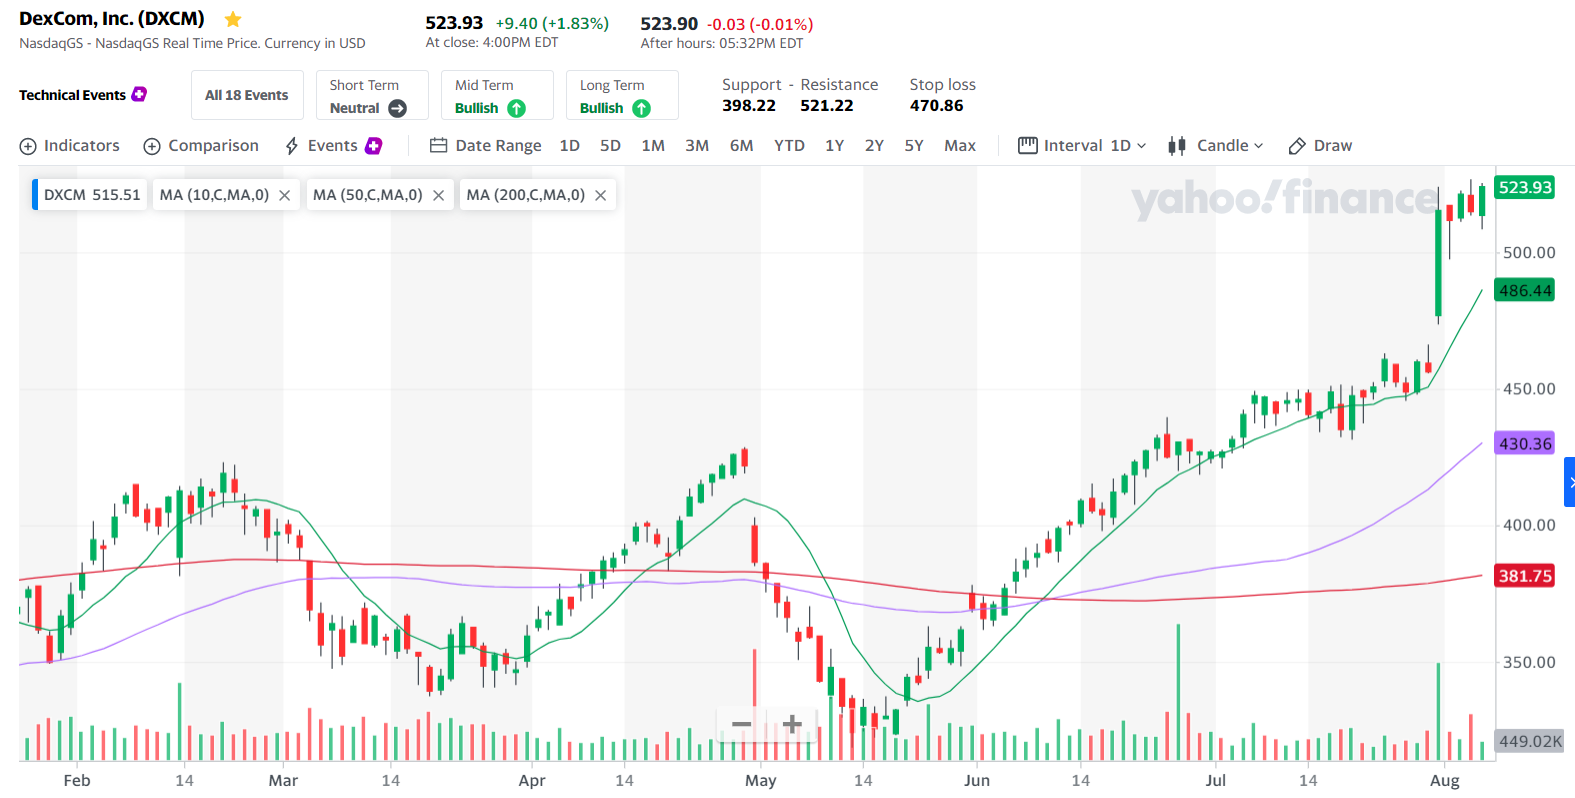Click the after hours price 523.90
The height and width of the screenshot is (798, 1575).
click(669, 24)
